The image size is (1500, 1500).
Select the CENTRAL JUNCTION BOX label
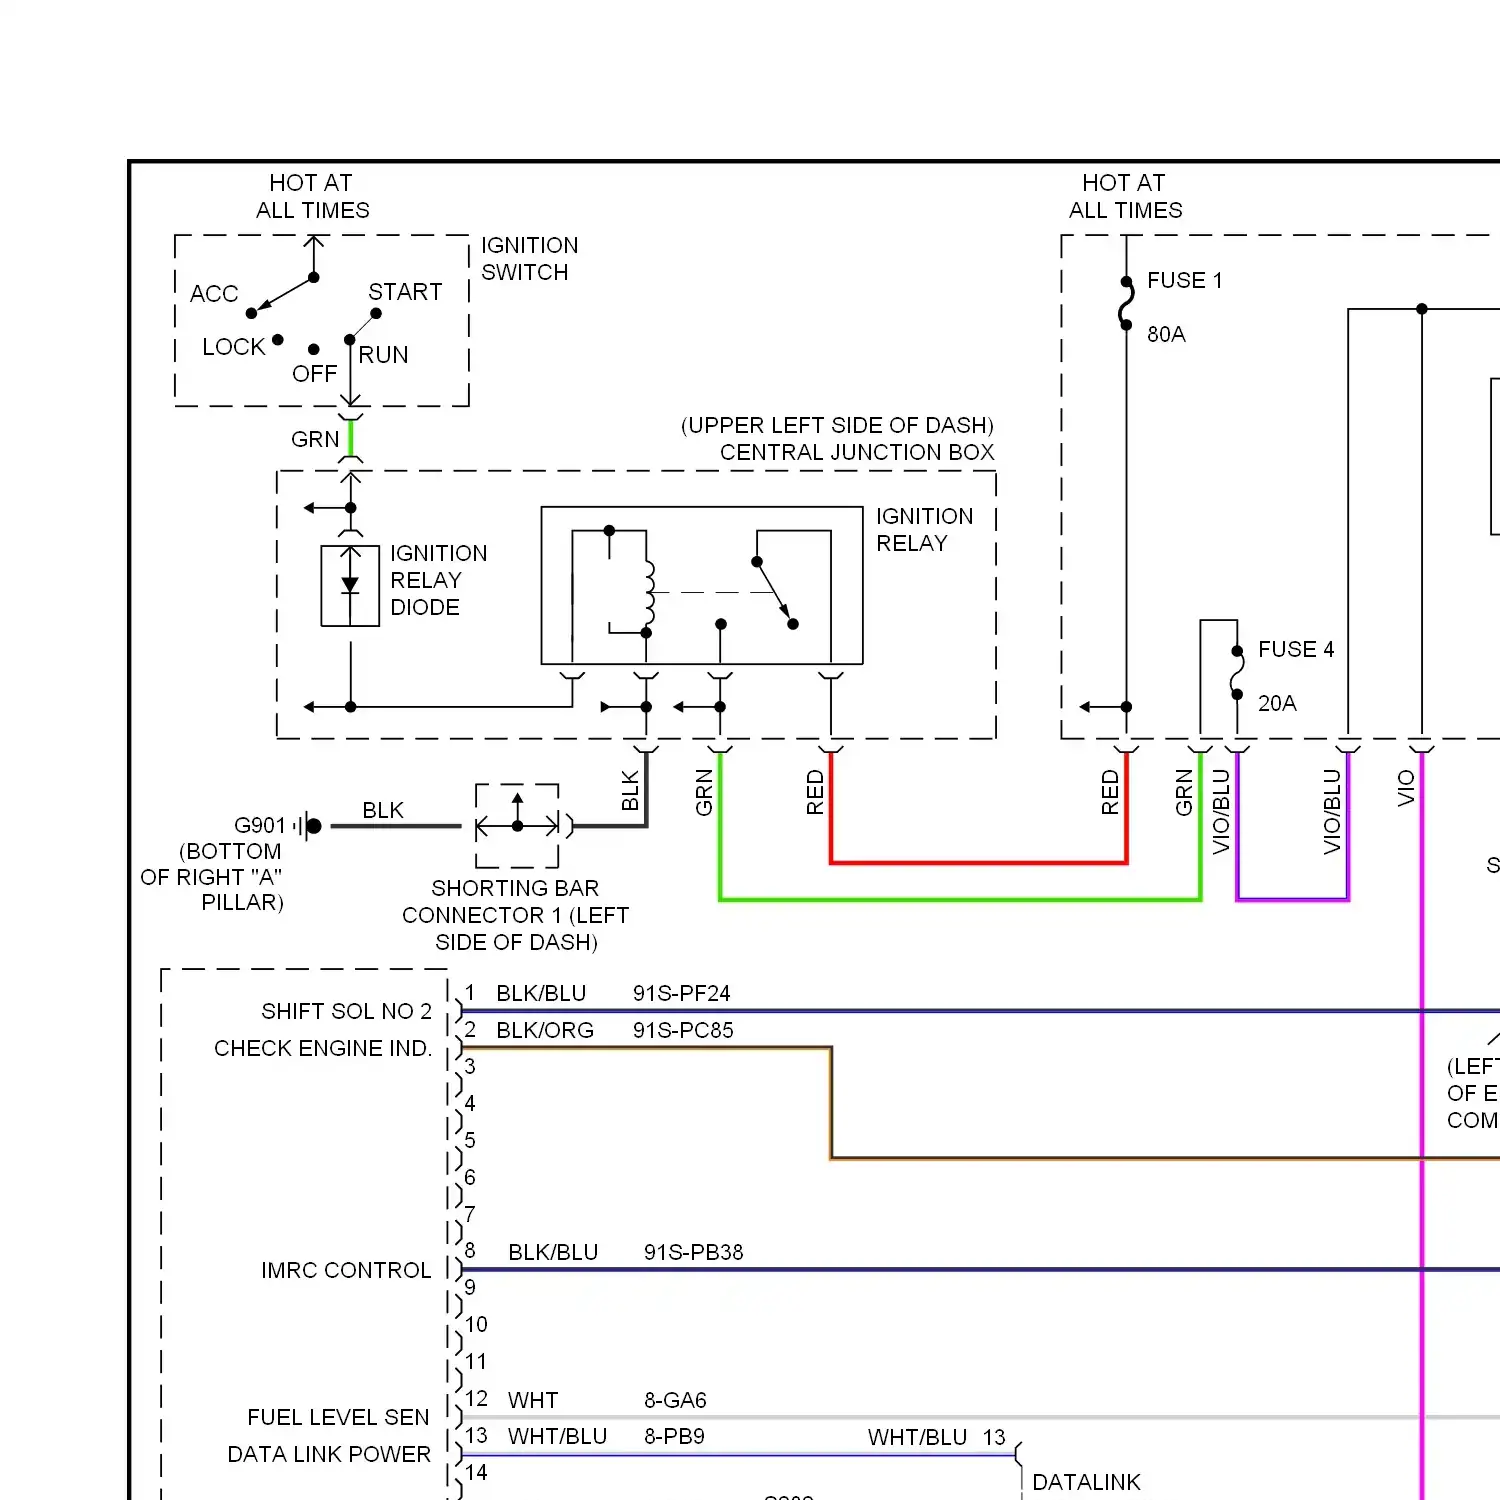click(x=857, y=452)
